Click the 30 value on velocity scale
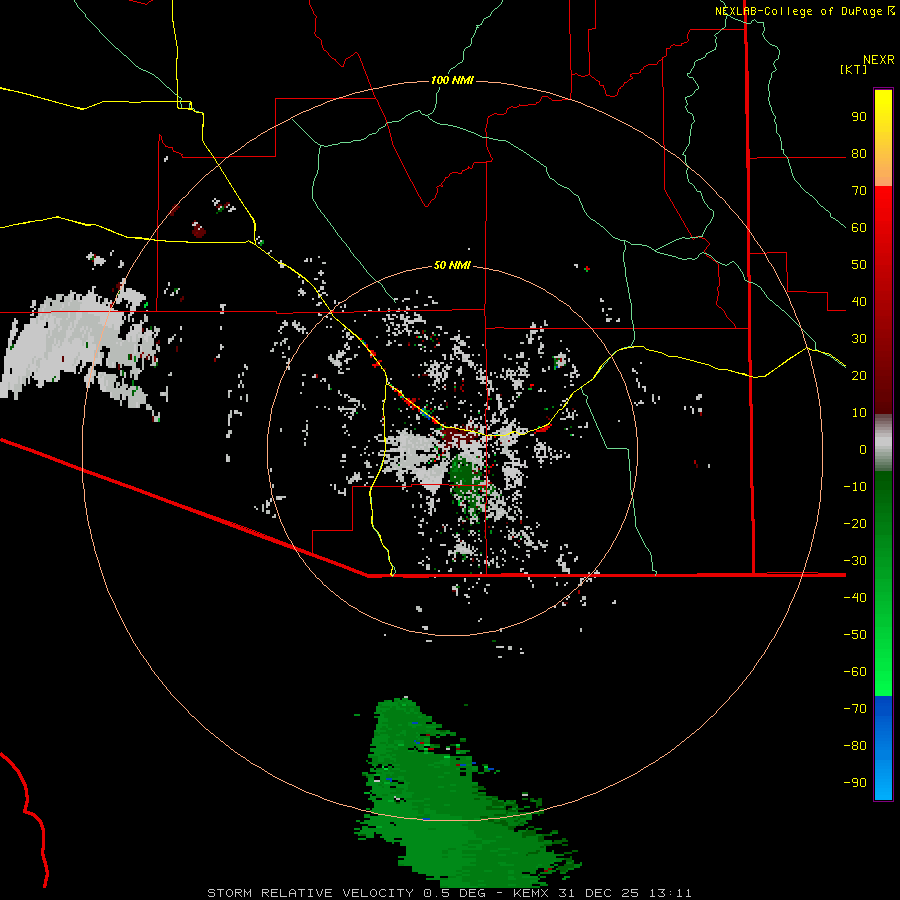900x900 pixels. [859, 339]
